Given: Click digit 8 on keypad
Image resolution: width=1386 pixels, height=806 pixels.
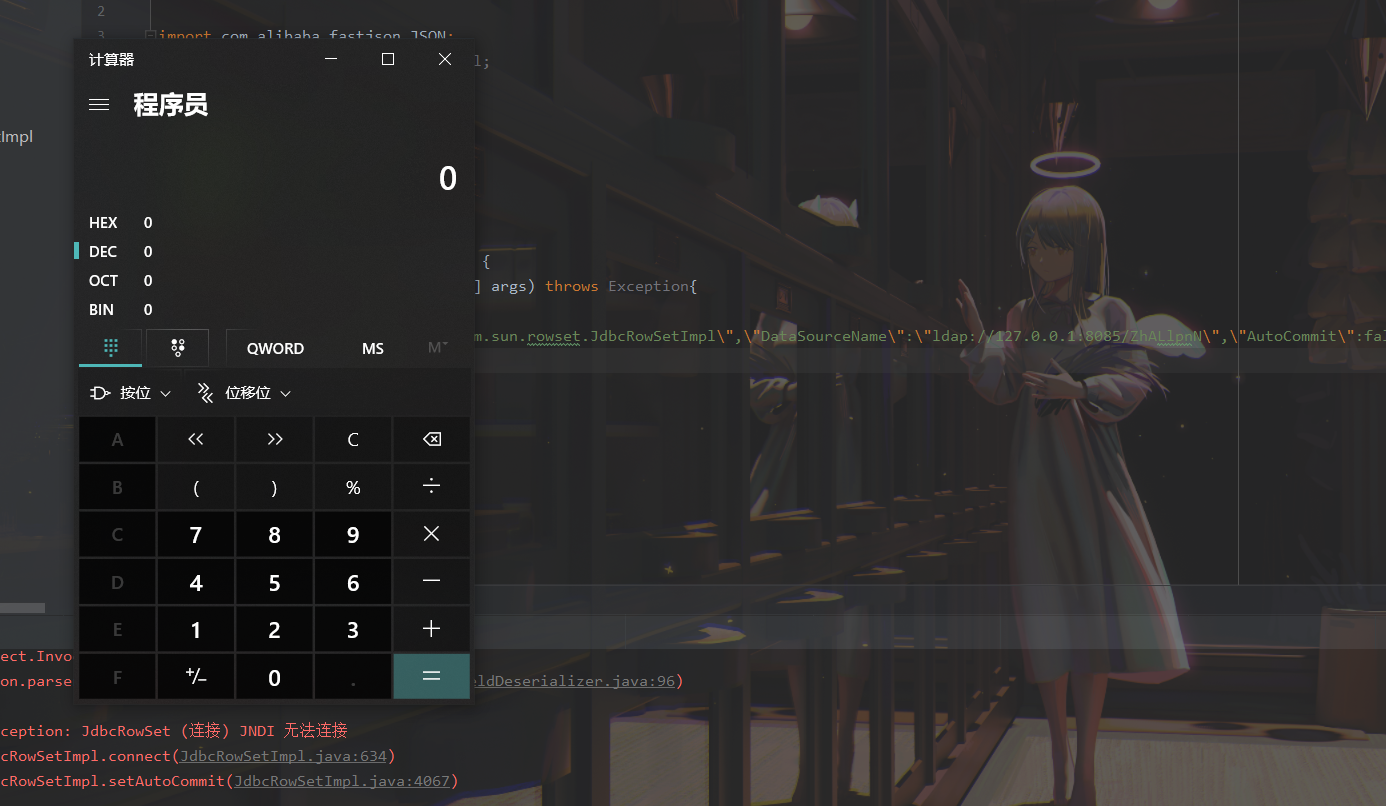Looking at the screenshot, I should coord(275,534).
